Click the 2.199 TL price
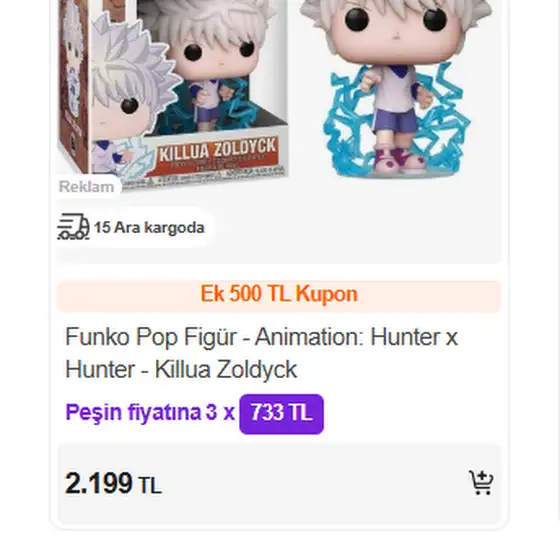 tap(113, 484)
